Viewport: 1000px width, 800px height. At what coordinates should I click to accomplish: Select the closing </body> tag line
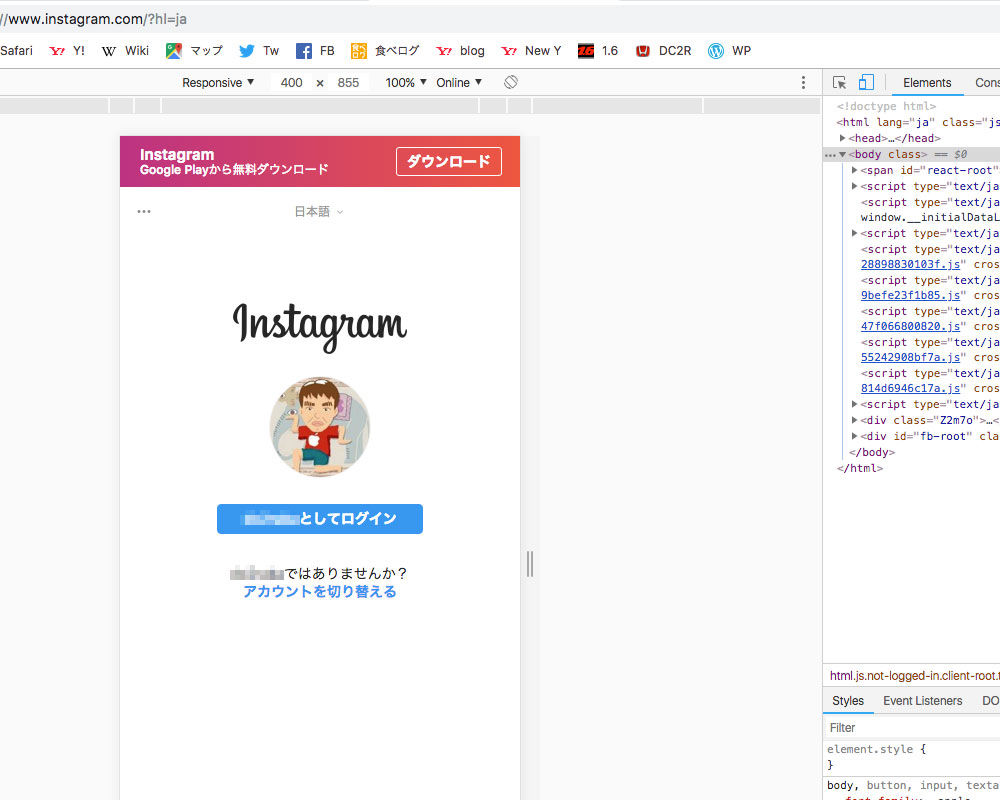point(872,452)
